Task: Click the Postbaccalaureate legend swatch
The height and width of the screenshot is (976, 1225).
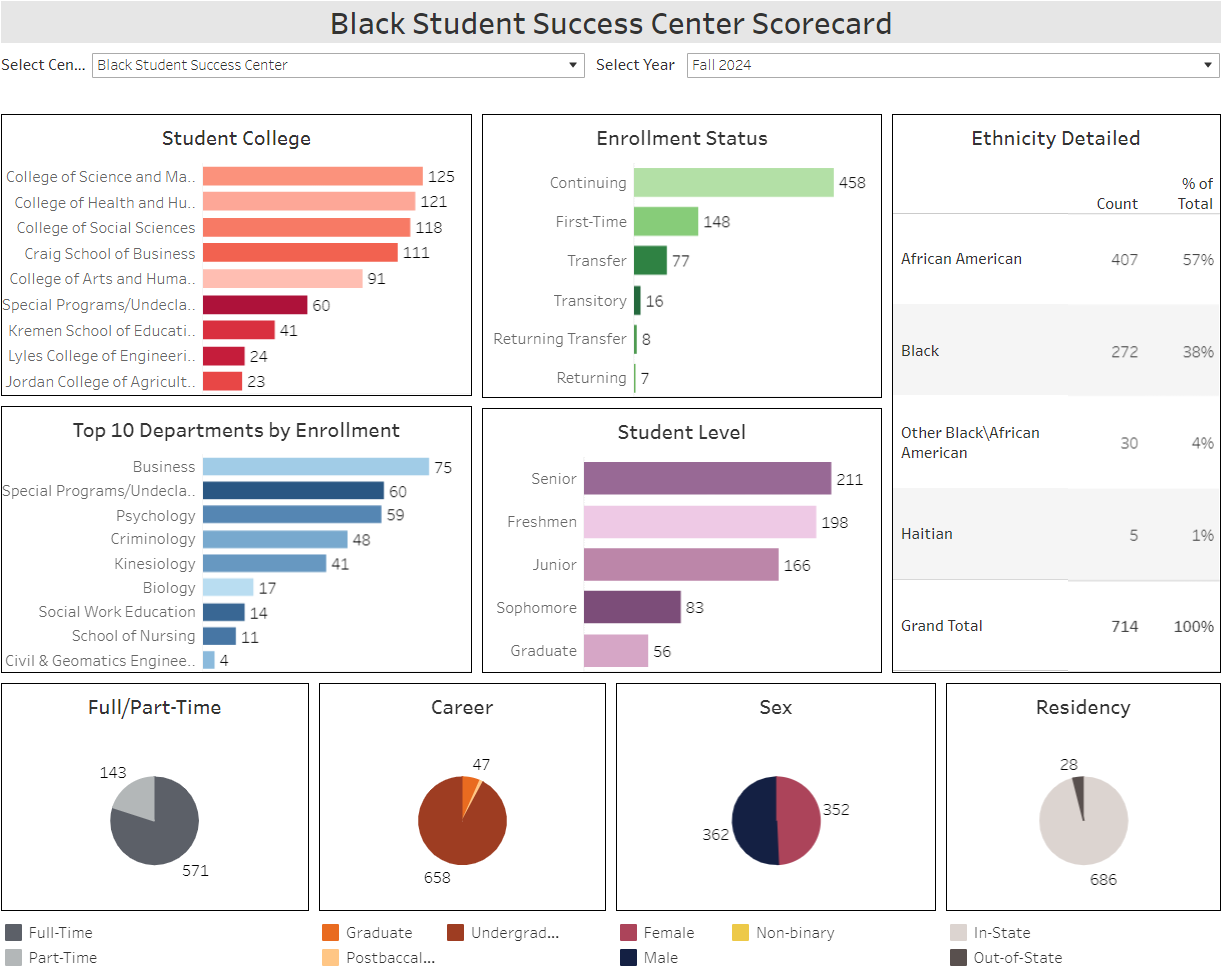Action: point(330,958)
